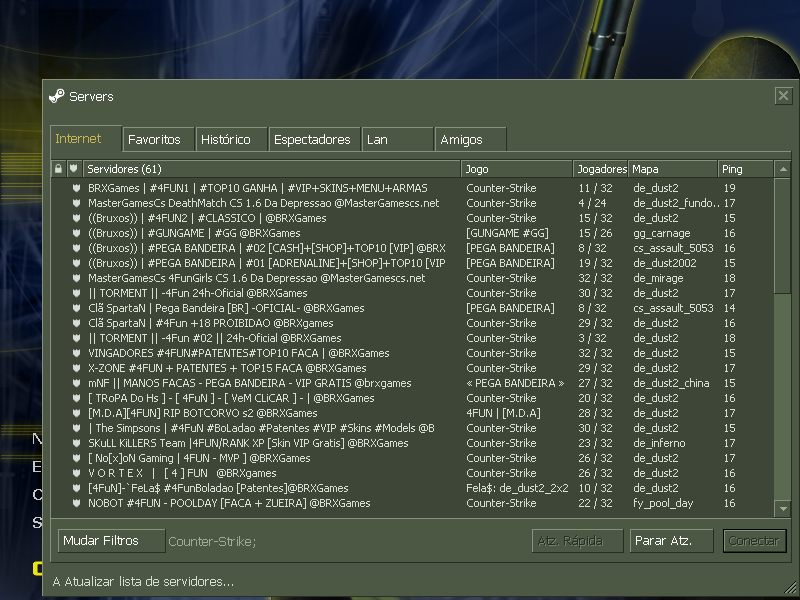Click shield icon of TRoPA Do Hs row
The image size is (800, 600).
(x=77, y=398)
